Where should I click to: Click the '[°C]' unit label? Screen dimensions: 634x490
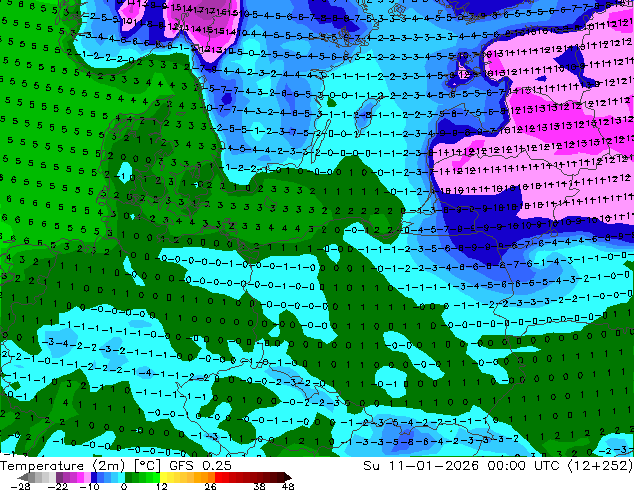coord(147,466)
